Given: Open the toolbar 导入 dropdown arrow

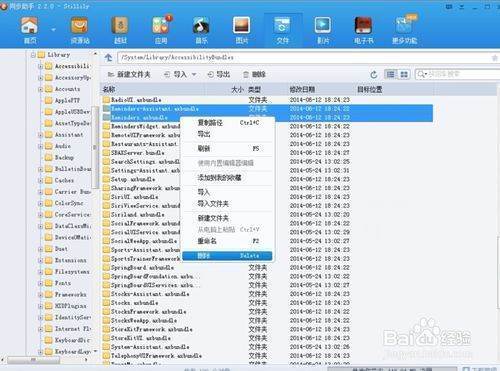Looking at the screenshot, I should click(x=194, y=74).
